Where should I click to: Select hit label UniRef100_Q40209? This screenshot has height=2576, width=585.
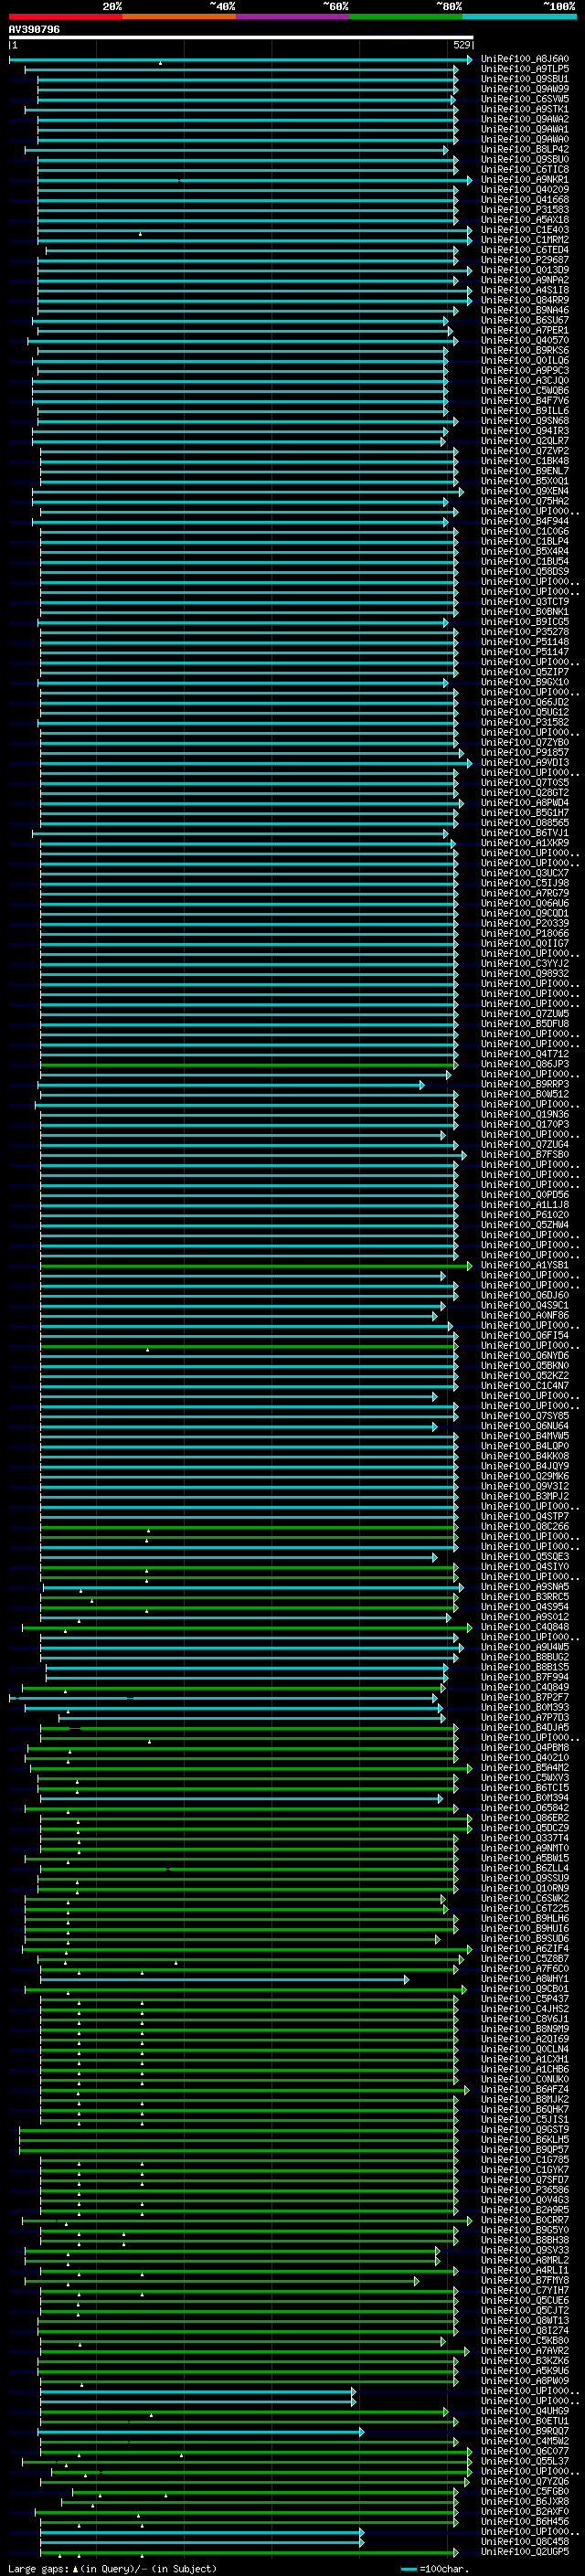(x=525, y=190)
